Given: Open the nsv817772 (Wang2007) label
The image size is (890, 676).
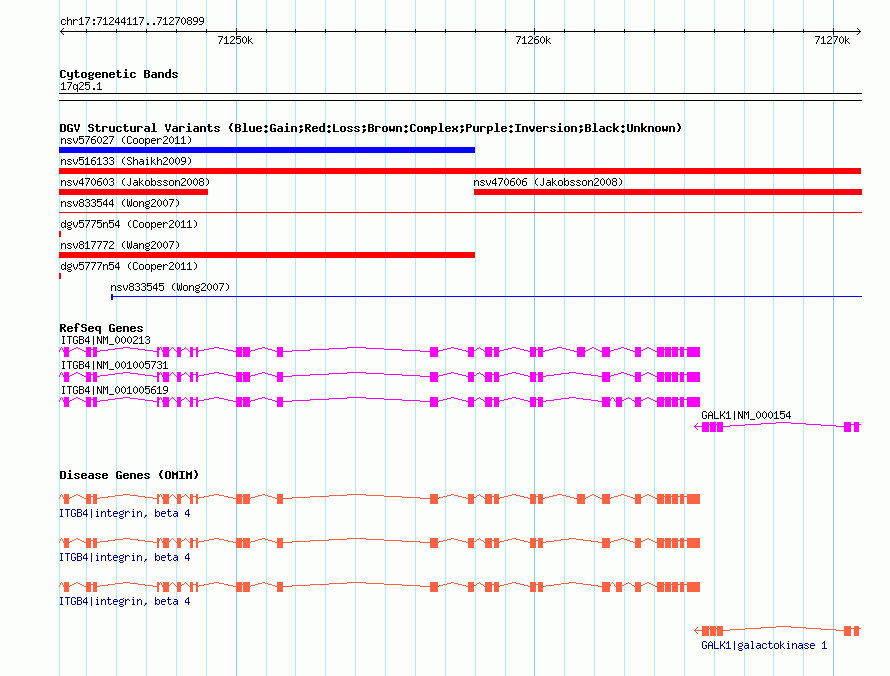Looking at the screenshot, I should click(x=120, y=245).
